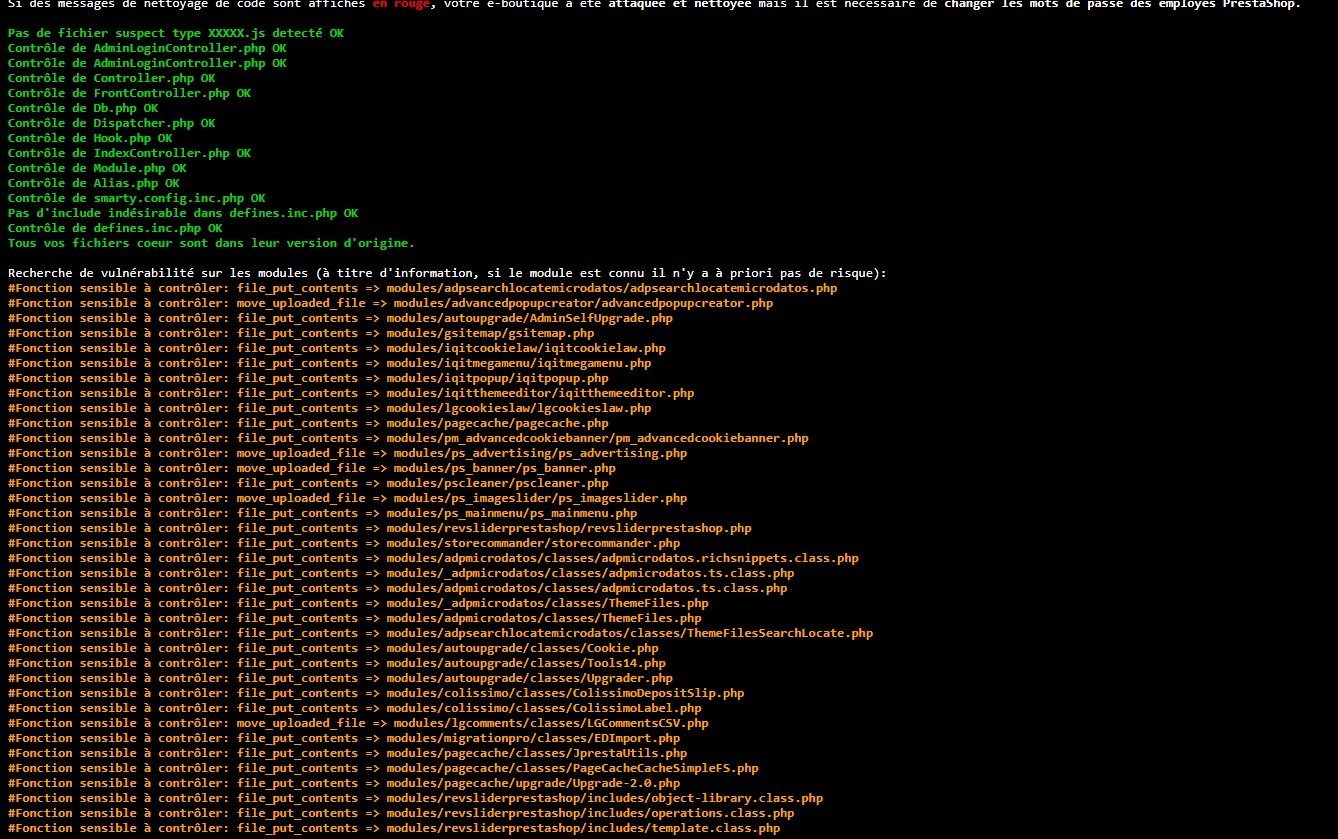Select the adpsearchlocatemicrodatos.php module path
The image size is (1338, 839).
point(612,288)
